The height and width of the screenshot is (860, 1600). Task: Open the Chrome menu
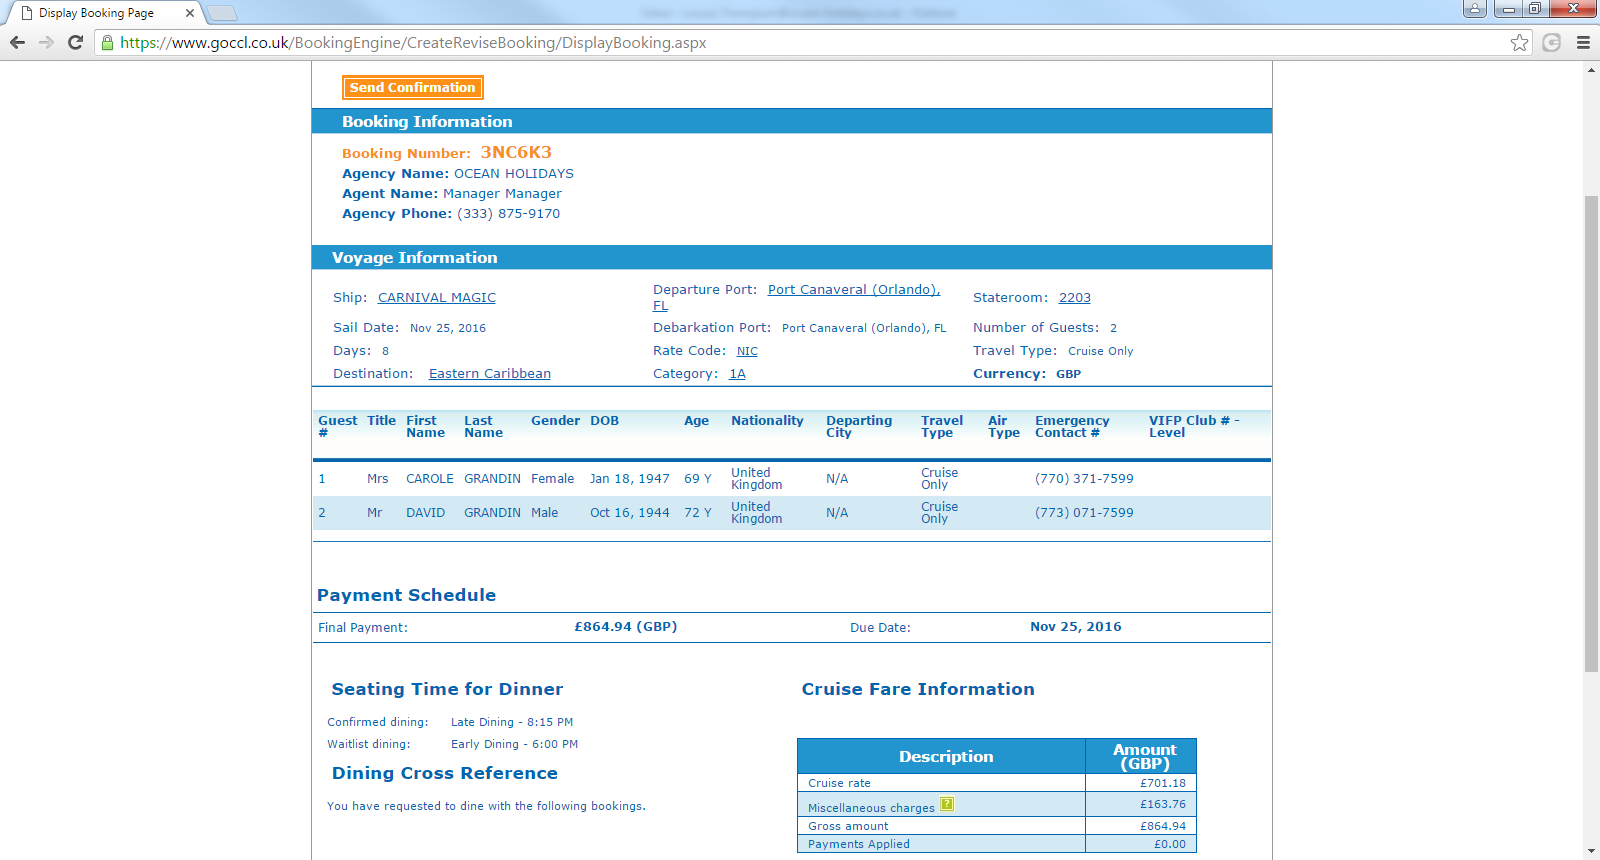click(1583, 42)
